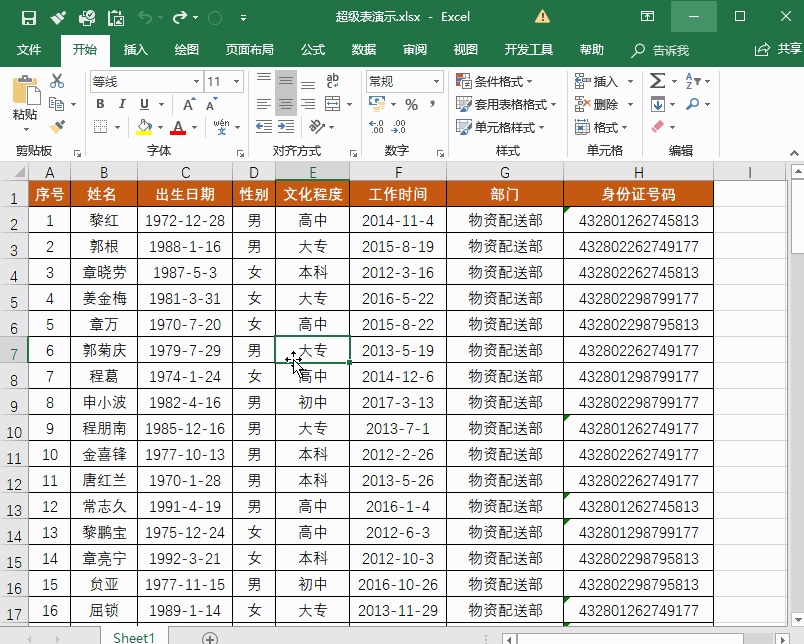Click the 删除 cells button
The image size is (804, 644).
coord(596,105)
